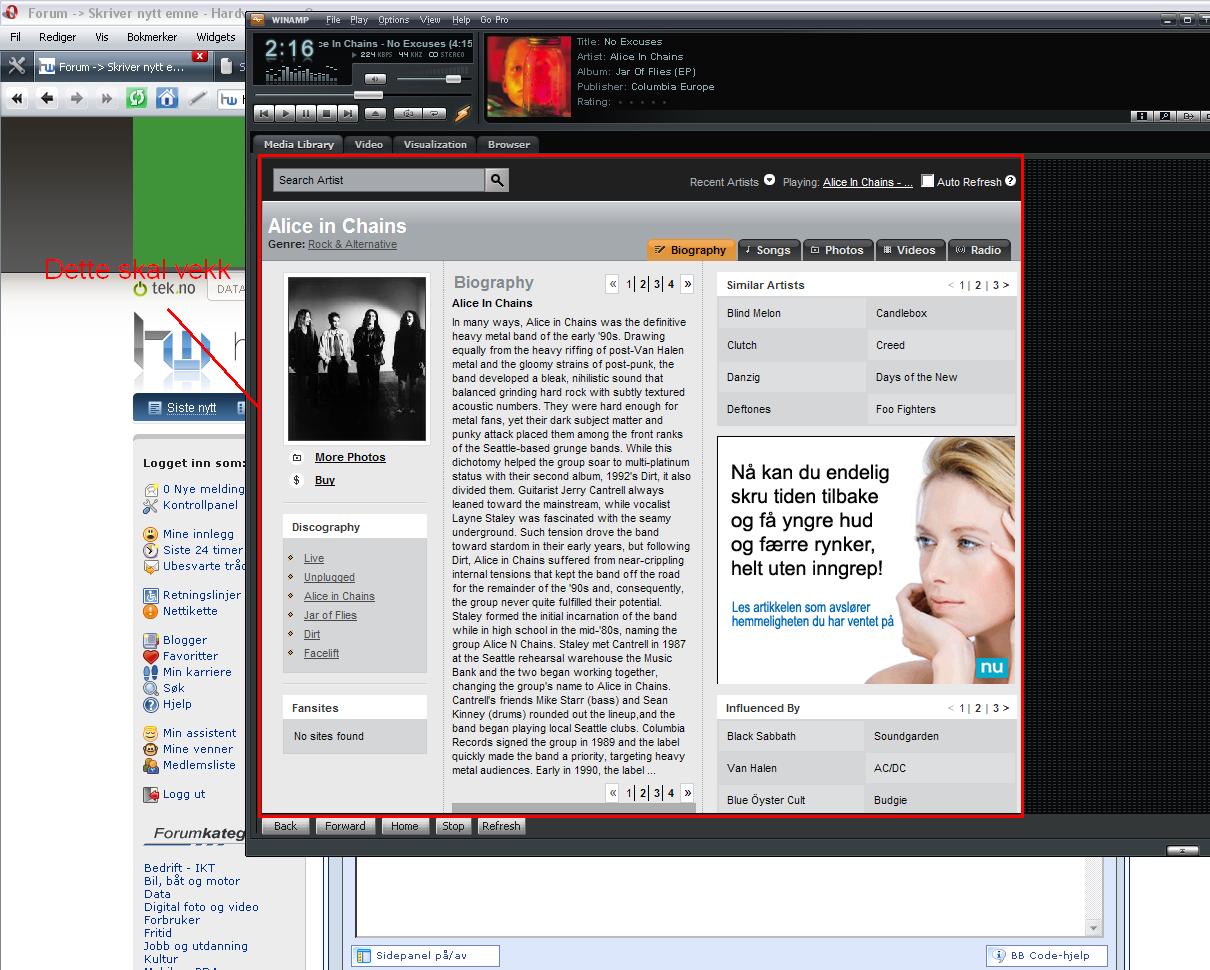Click the artist search magnifier button
This screenshot has height=970, width=1210.
(x=497, y=180)
